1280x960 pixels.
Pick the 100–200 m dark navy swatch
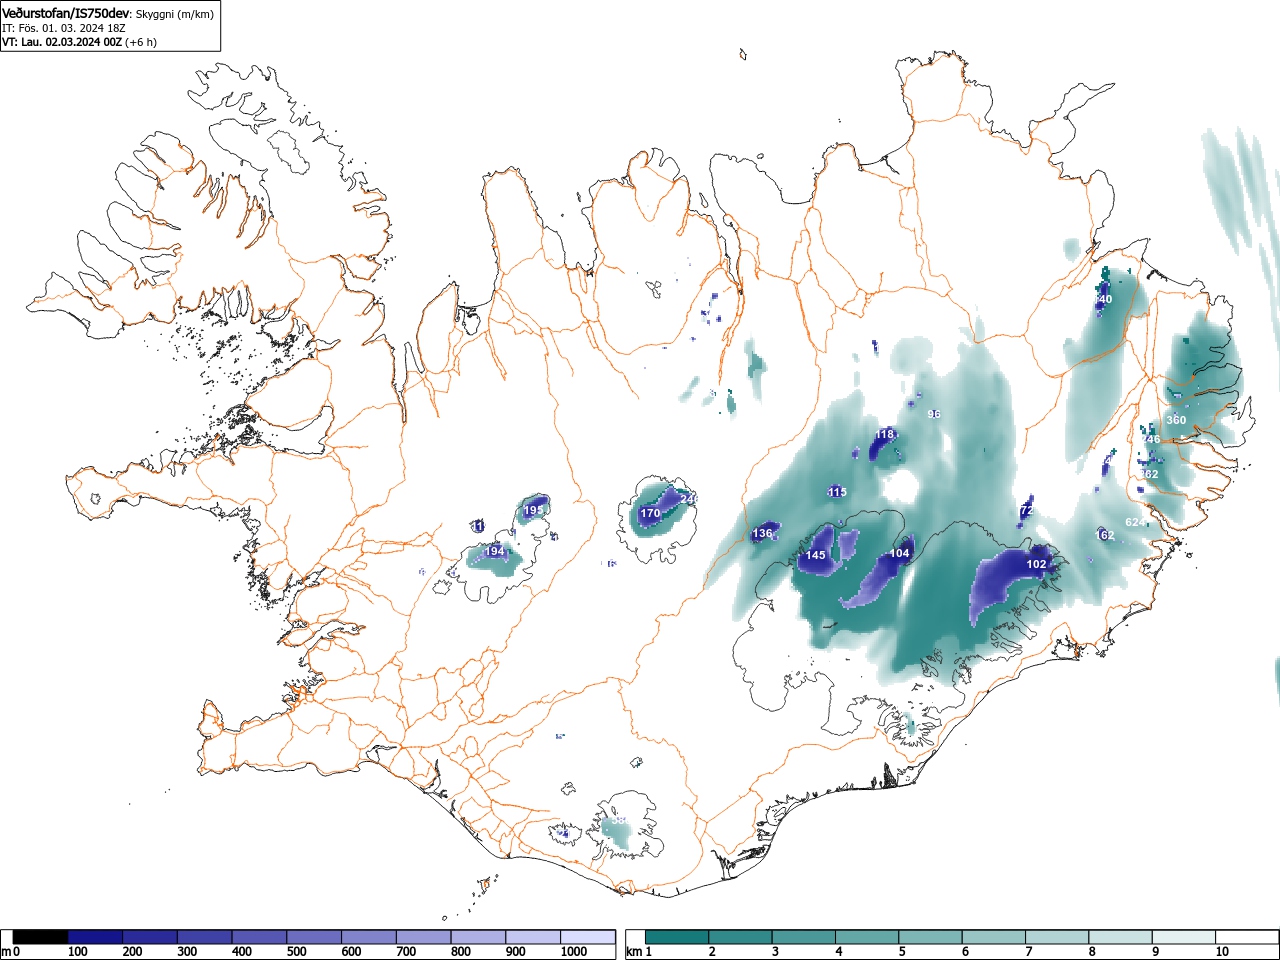tap(95, 937)
